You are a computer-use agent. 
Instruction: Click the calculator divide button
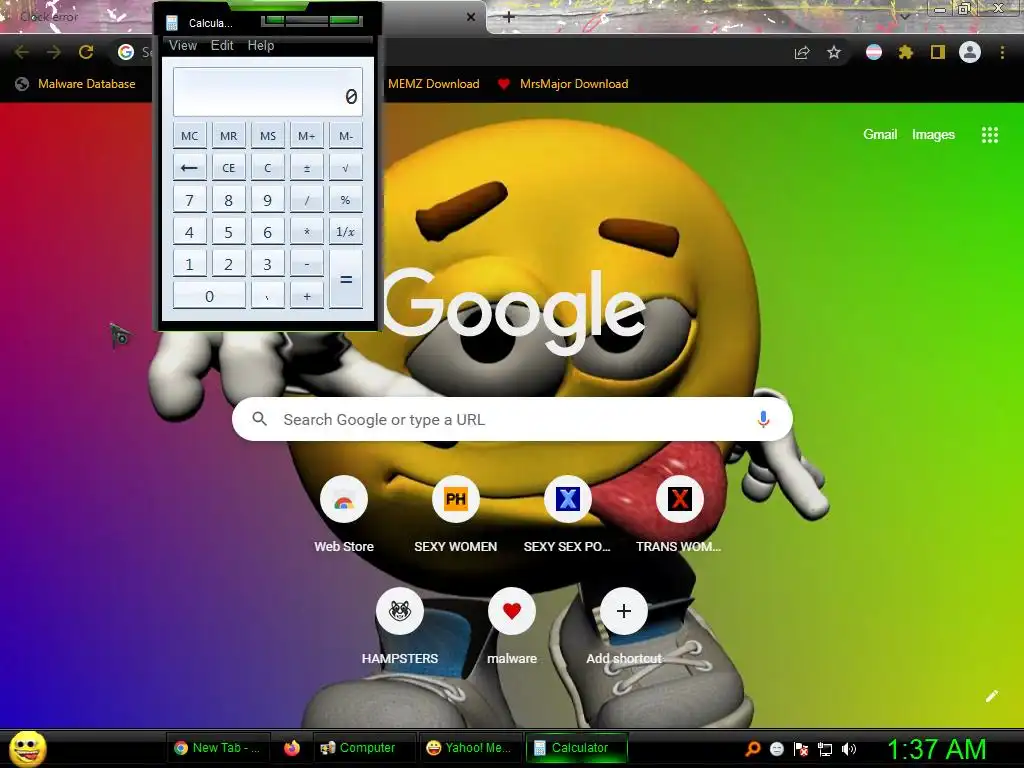306,200
